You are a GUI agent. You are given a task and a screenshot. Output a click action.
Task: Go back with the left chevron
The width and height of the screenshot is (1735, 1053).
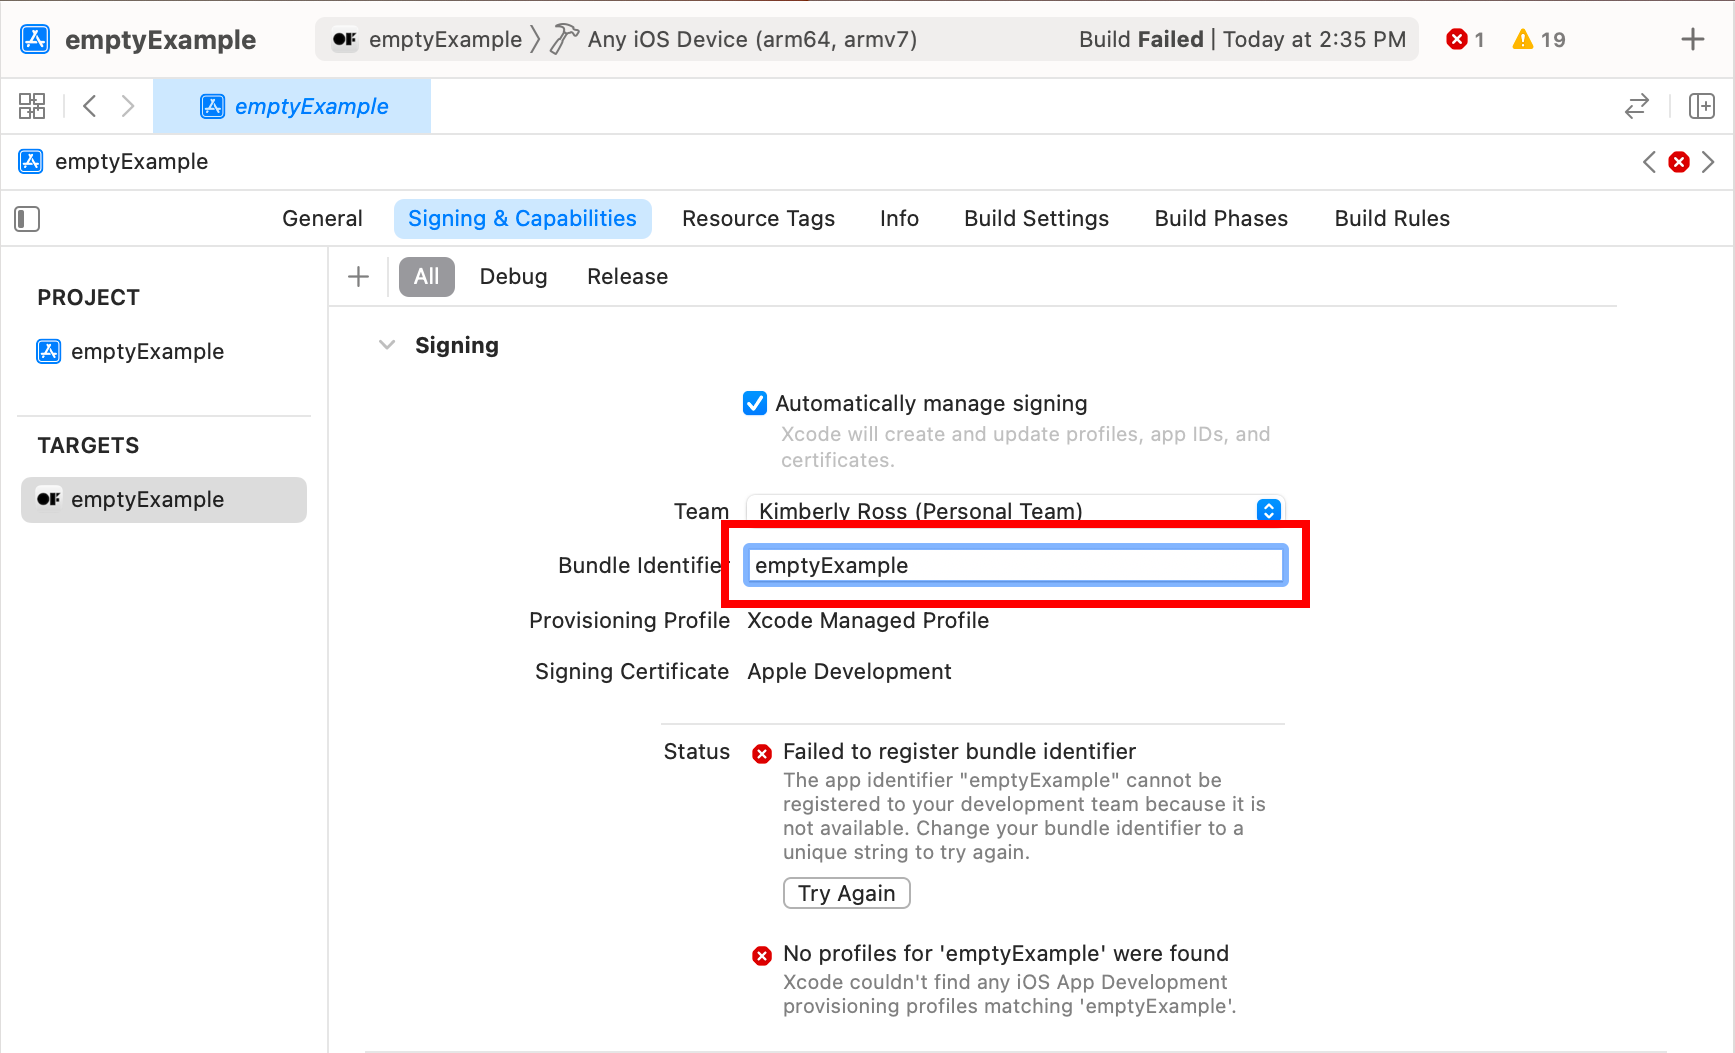[x=90, y=106]
